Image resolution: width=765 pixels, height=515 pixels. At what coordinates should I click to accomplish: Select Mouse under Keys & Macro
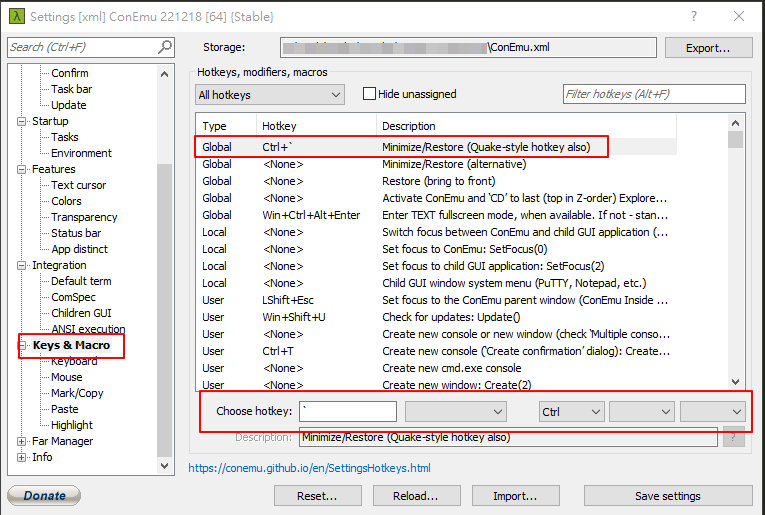click(x=66, y=377)
